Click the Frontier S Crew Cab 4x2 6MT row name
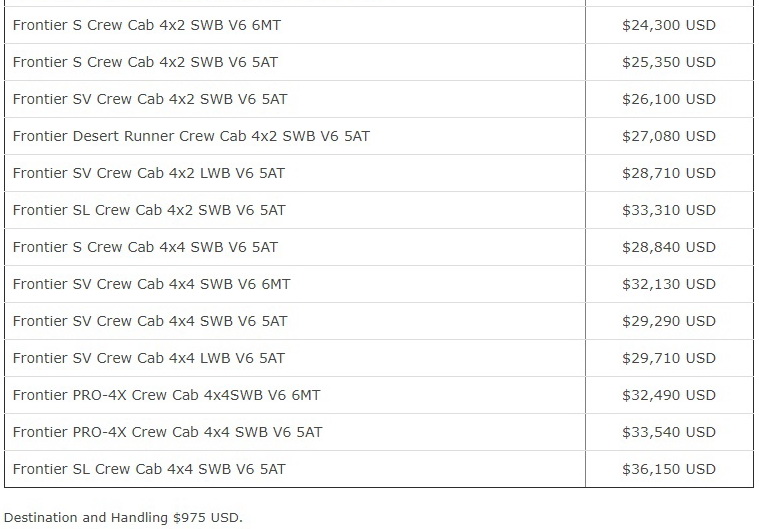 point(147,25)
